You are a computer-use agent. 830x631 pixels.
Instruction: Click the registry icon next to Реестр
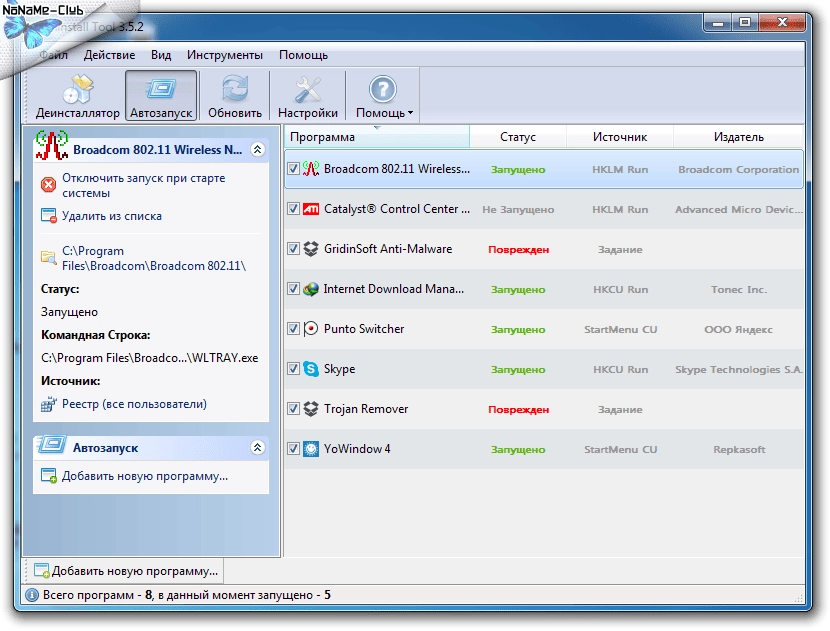click(48, 404)
